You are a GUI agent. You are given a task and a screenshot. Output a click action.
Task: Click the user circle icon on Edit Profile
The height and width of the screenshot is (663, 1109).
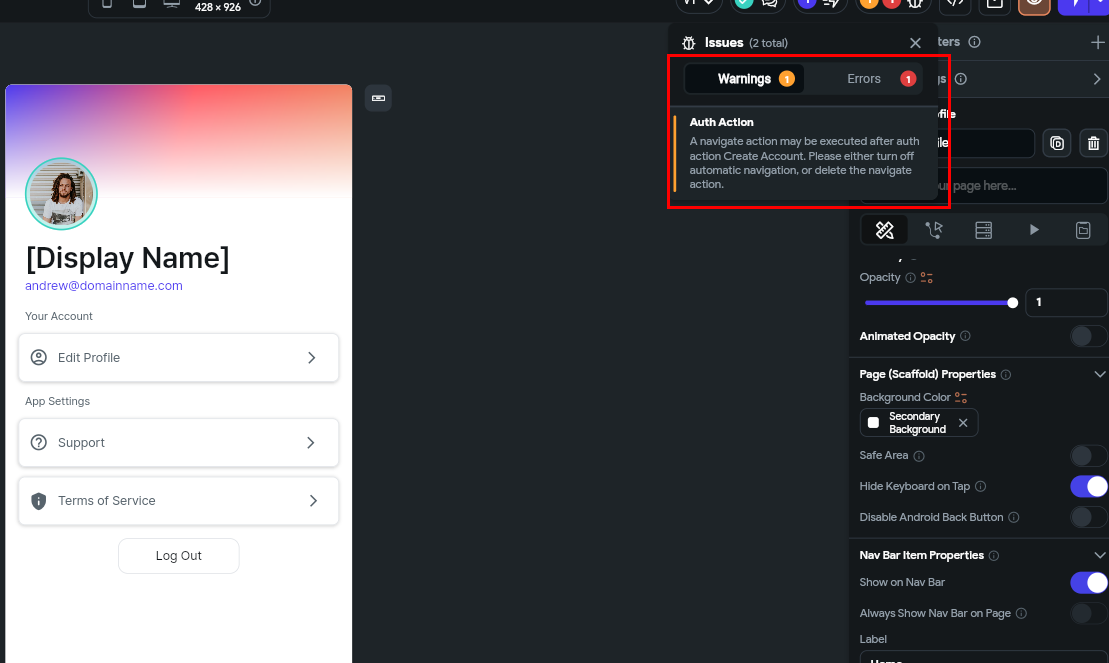pyautogui.click(x=39, y=357)
